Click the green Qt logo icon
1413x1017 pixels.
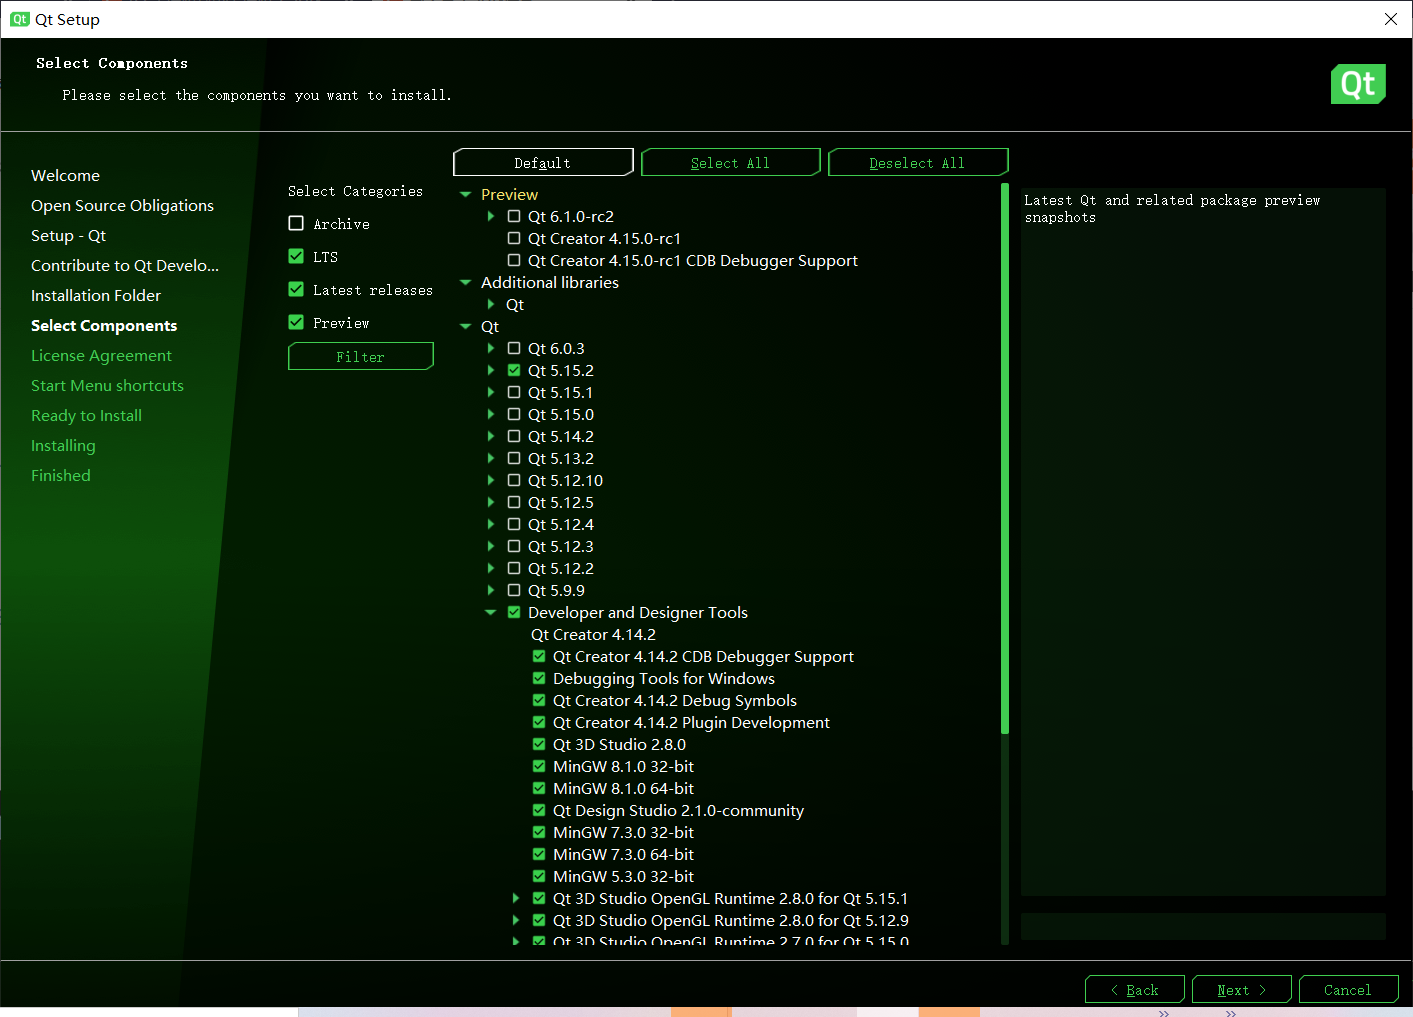coord(1358,84)
